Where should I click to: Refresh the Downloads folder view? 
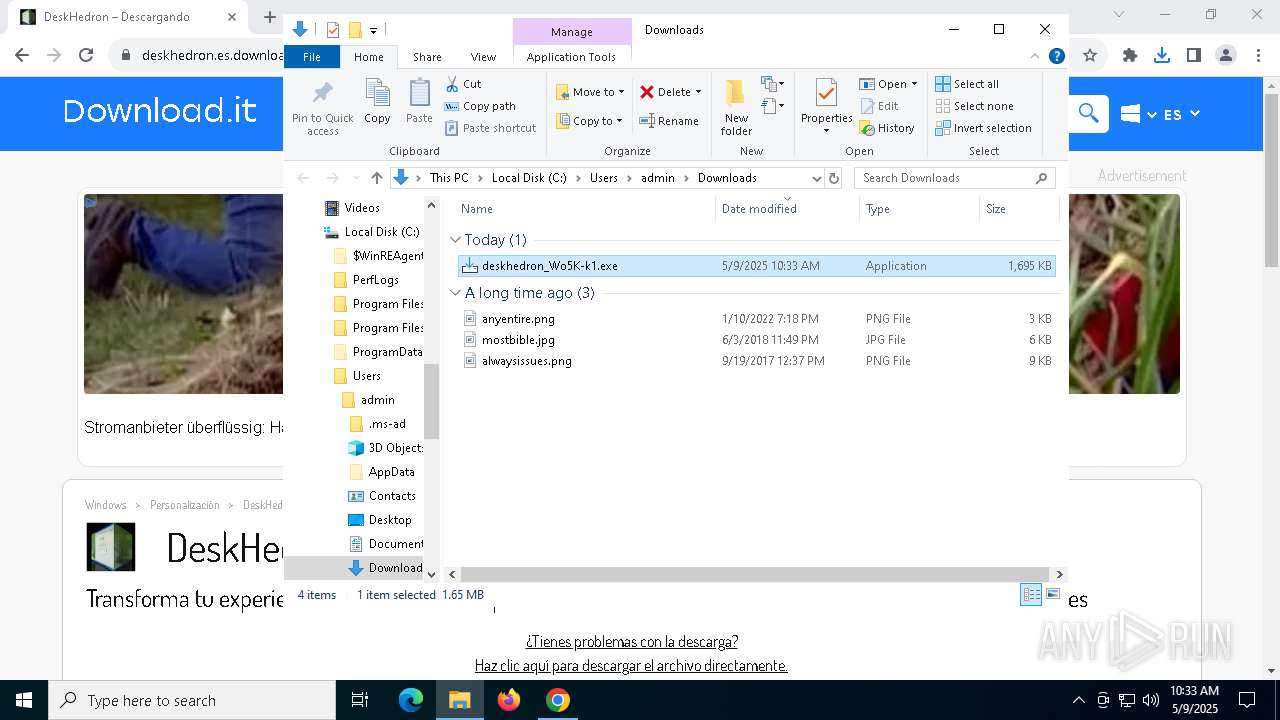[834, 178]
